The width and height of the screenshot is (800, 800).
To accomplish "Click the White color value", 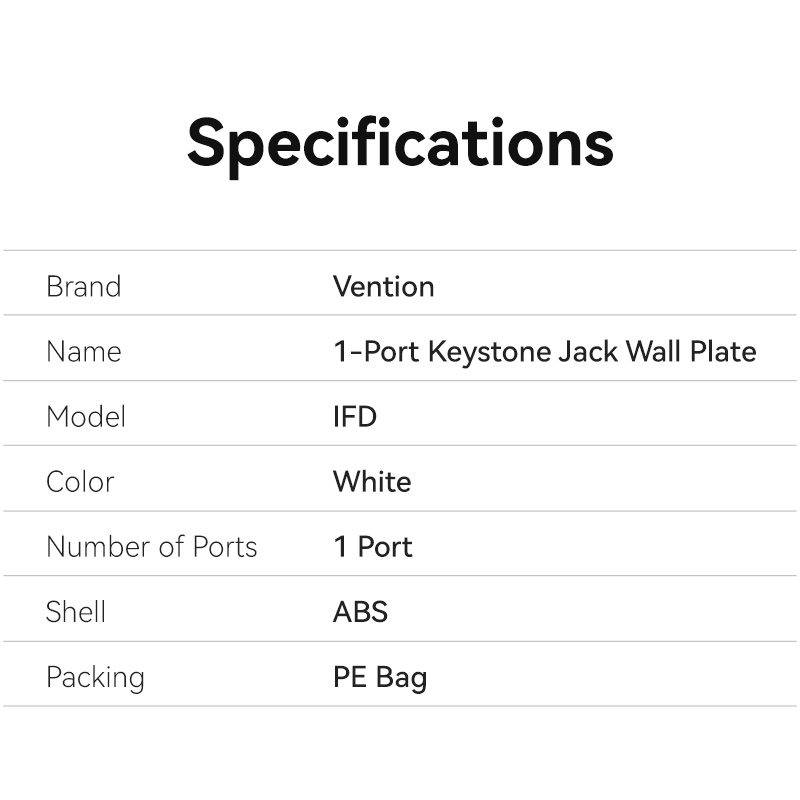I will pyautogui.click(x=372, y=482).
